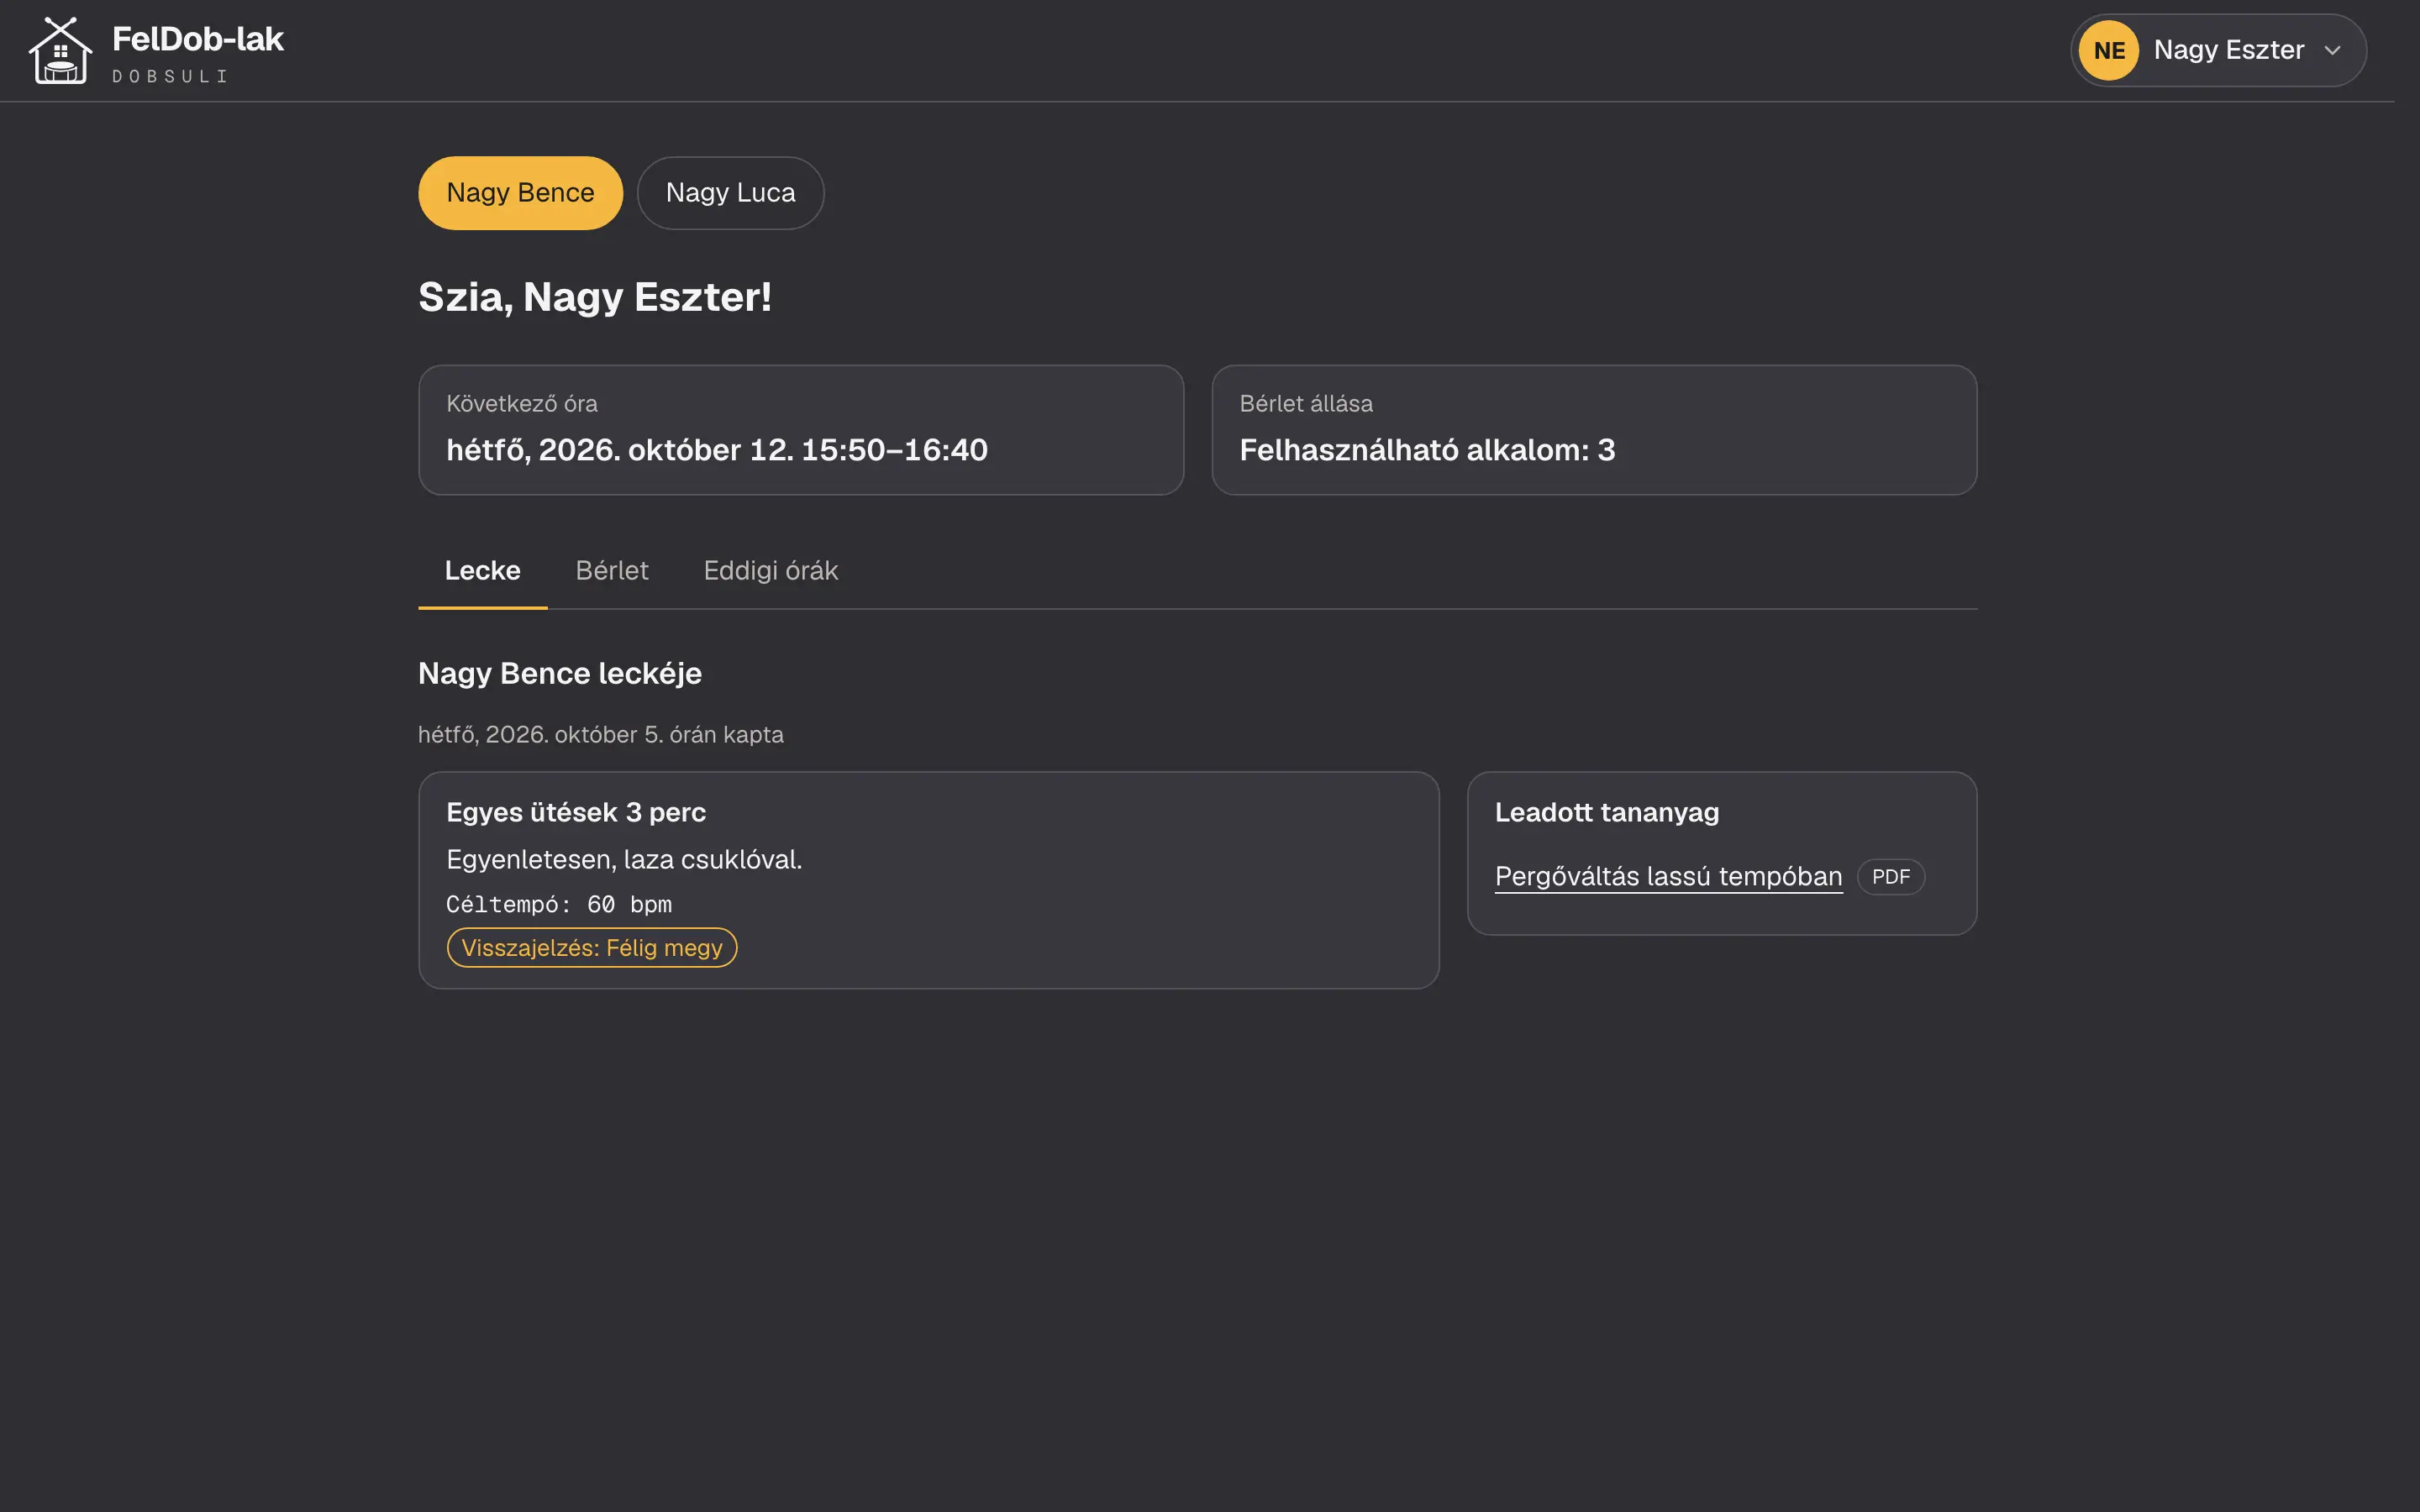The image size is (2420, 1512).
Task: Select the Nagy Bence student pill
Action: [x=520, y=193]
